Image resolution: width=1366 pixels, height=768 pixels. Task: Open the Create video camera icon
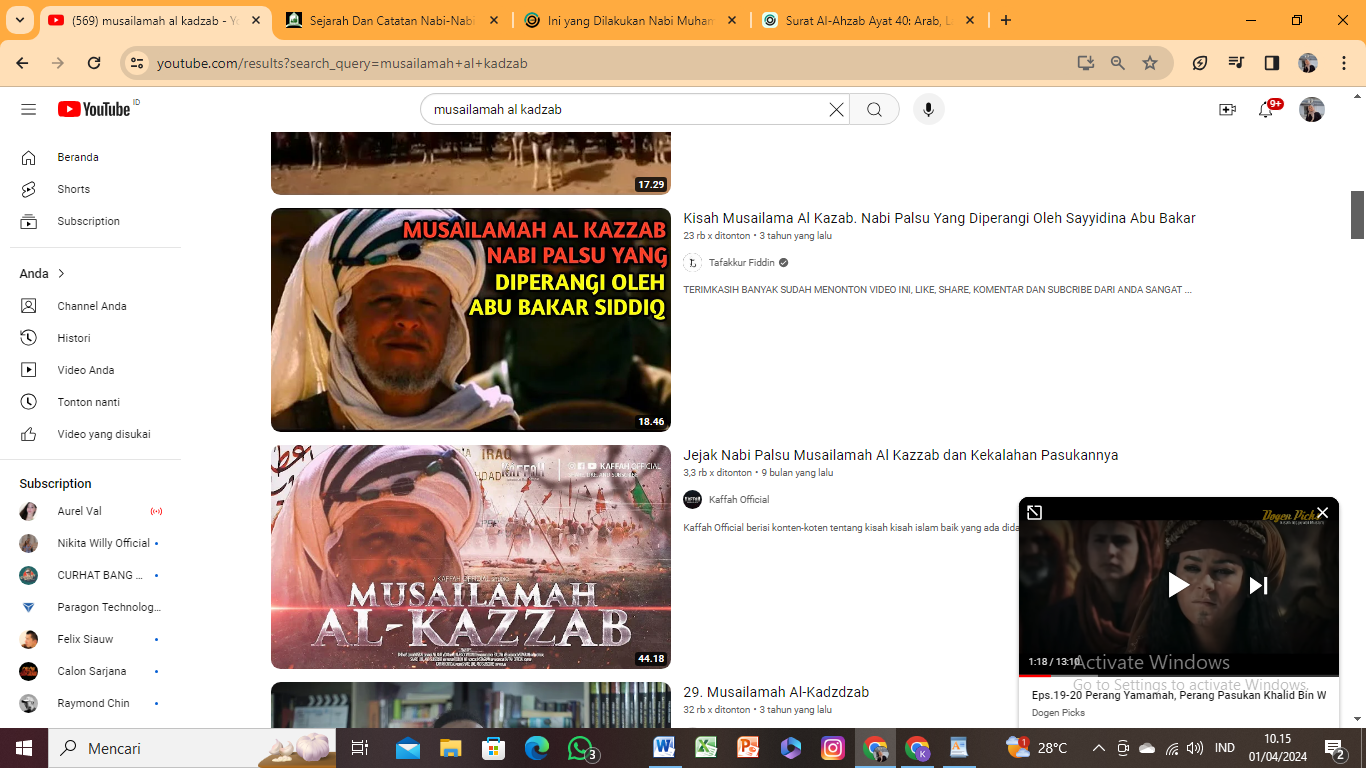1227,110
